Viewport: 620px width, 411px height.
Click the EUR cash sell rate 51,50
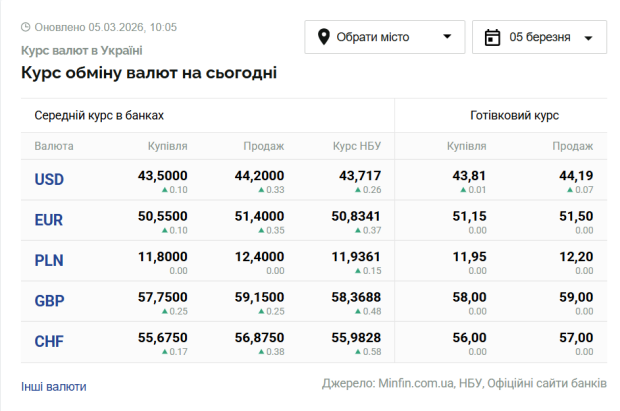(x=576, y=216)
